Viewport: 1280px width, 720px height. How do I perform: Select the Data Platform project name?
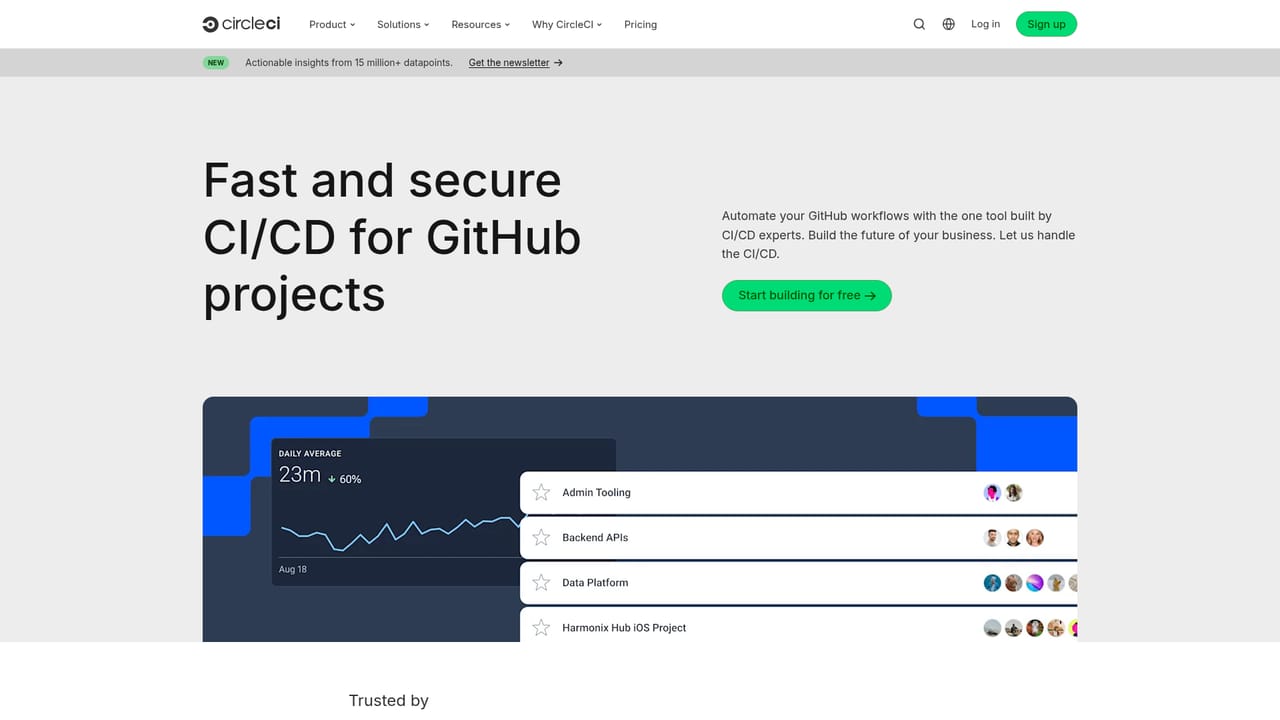click(595, 582)
